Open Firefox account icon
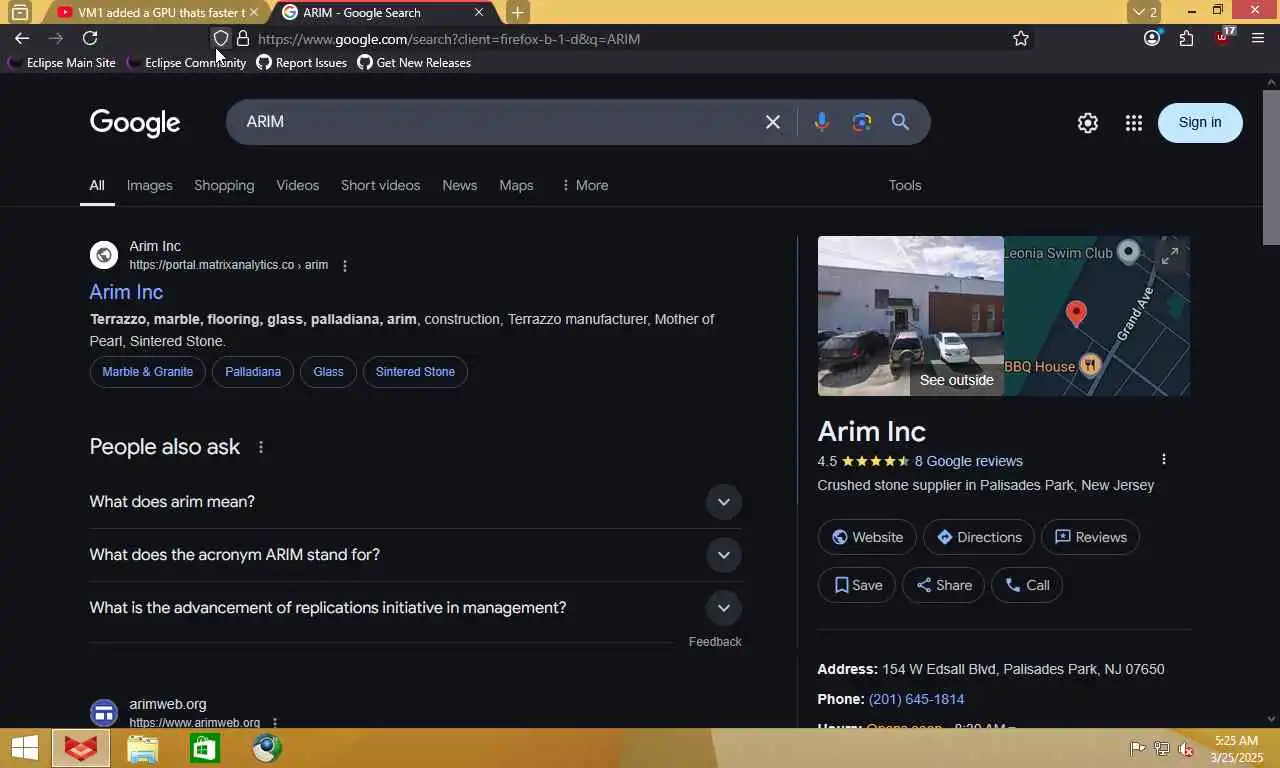 pyautogui.click(x=1152, y=38)
